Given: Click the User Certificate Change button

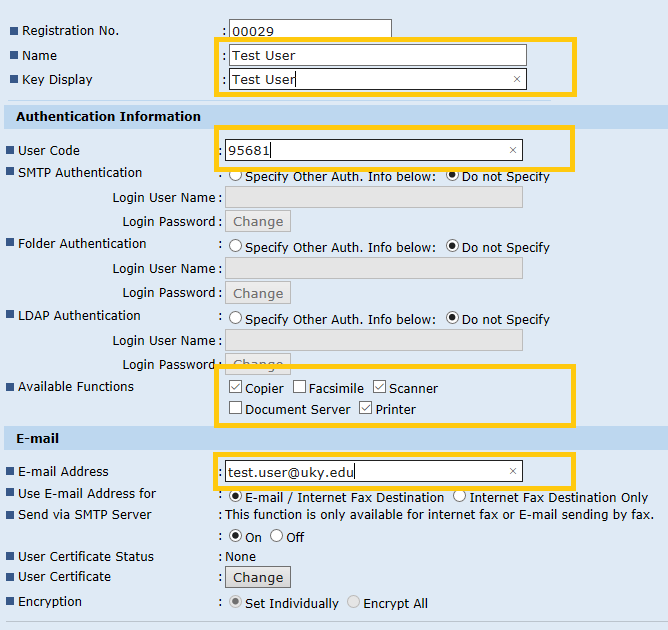Looking at the screenshot, I should pos(258,577).
